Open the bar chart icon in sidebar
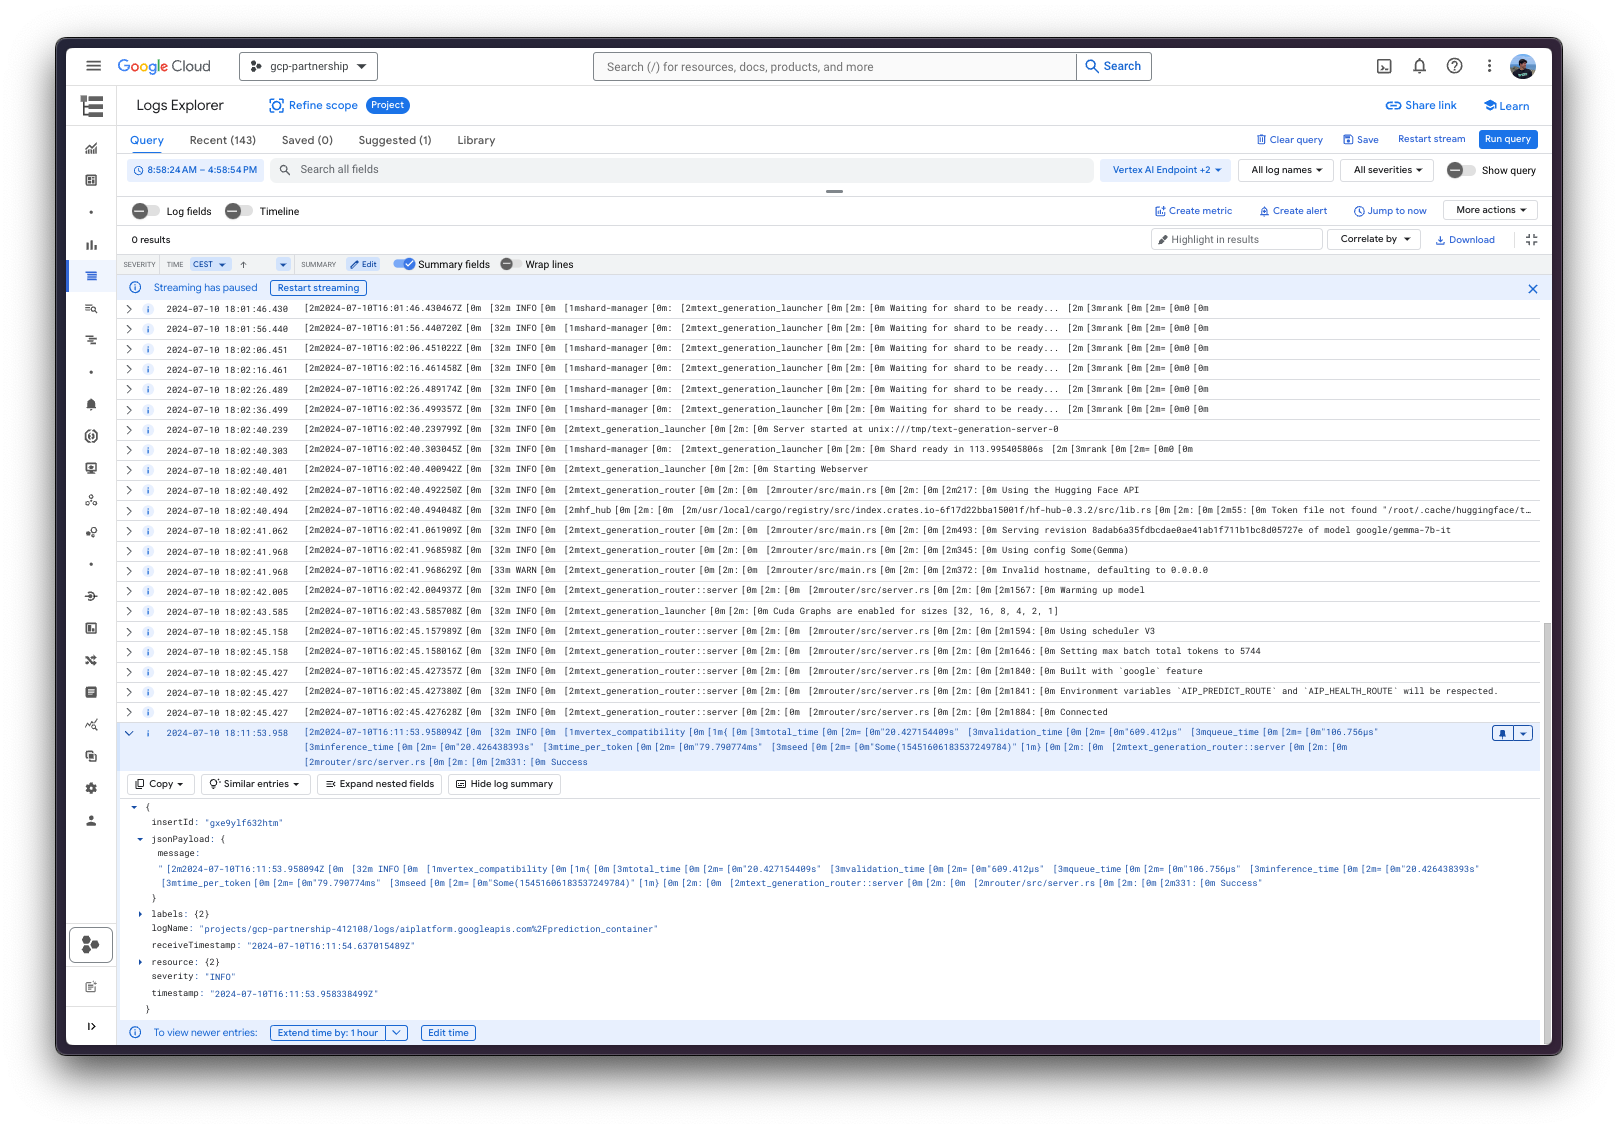 coord(91,244)
